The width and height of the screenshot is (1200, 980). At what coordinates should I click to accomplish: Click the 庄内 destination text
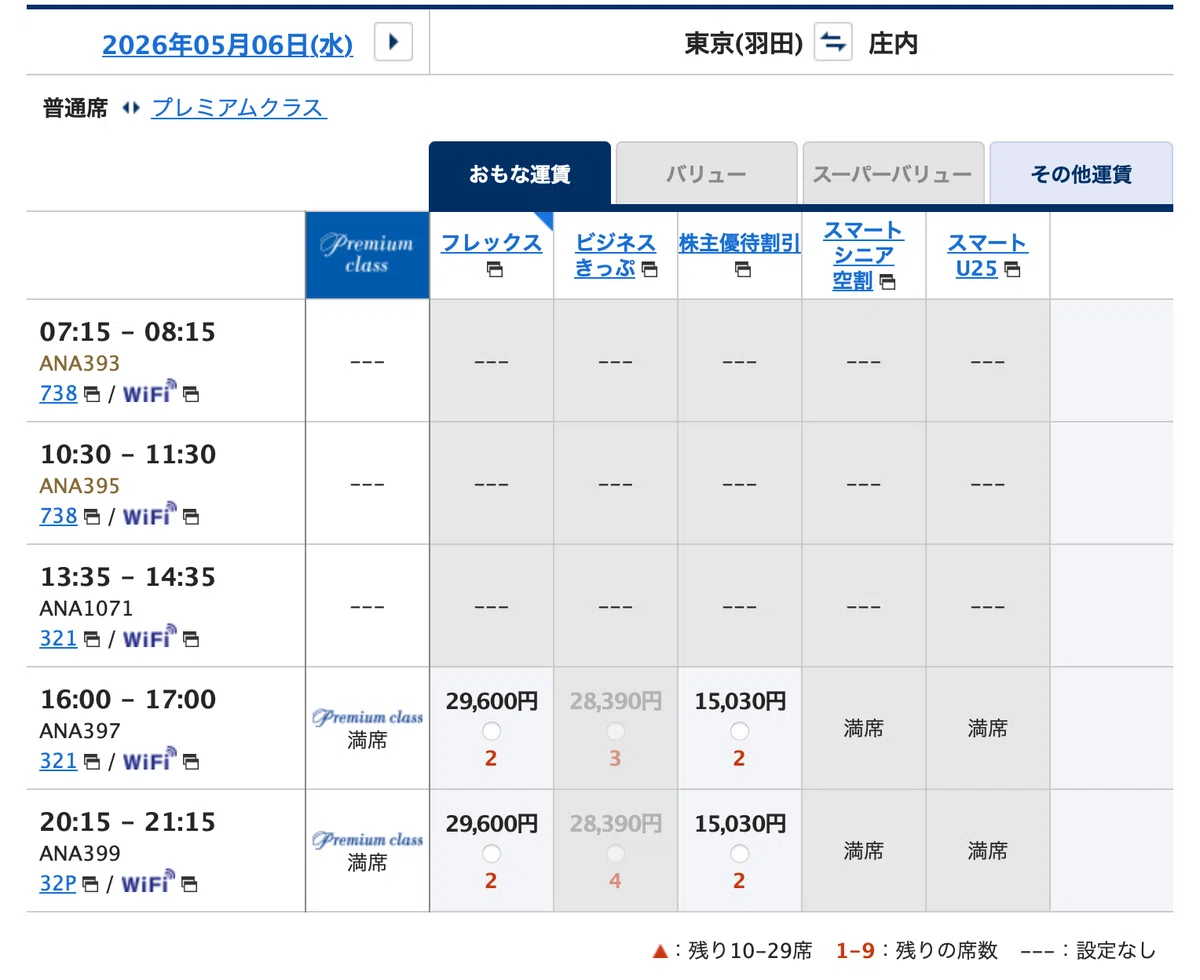tap(893, 43)
